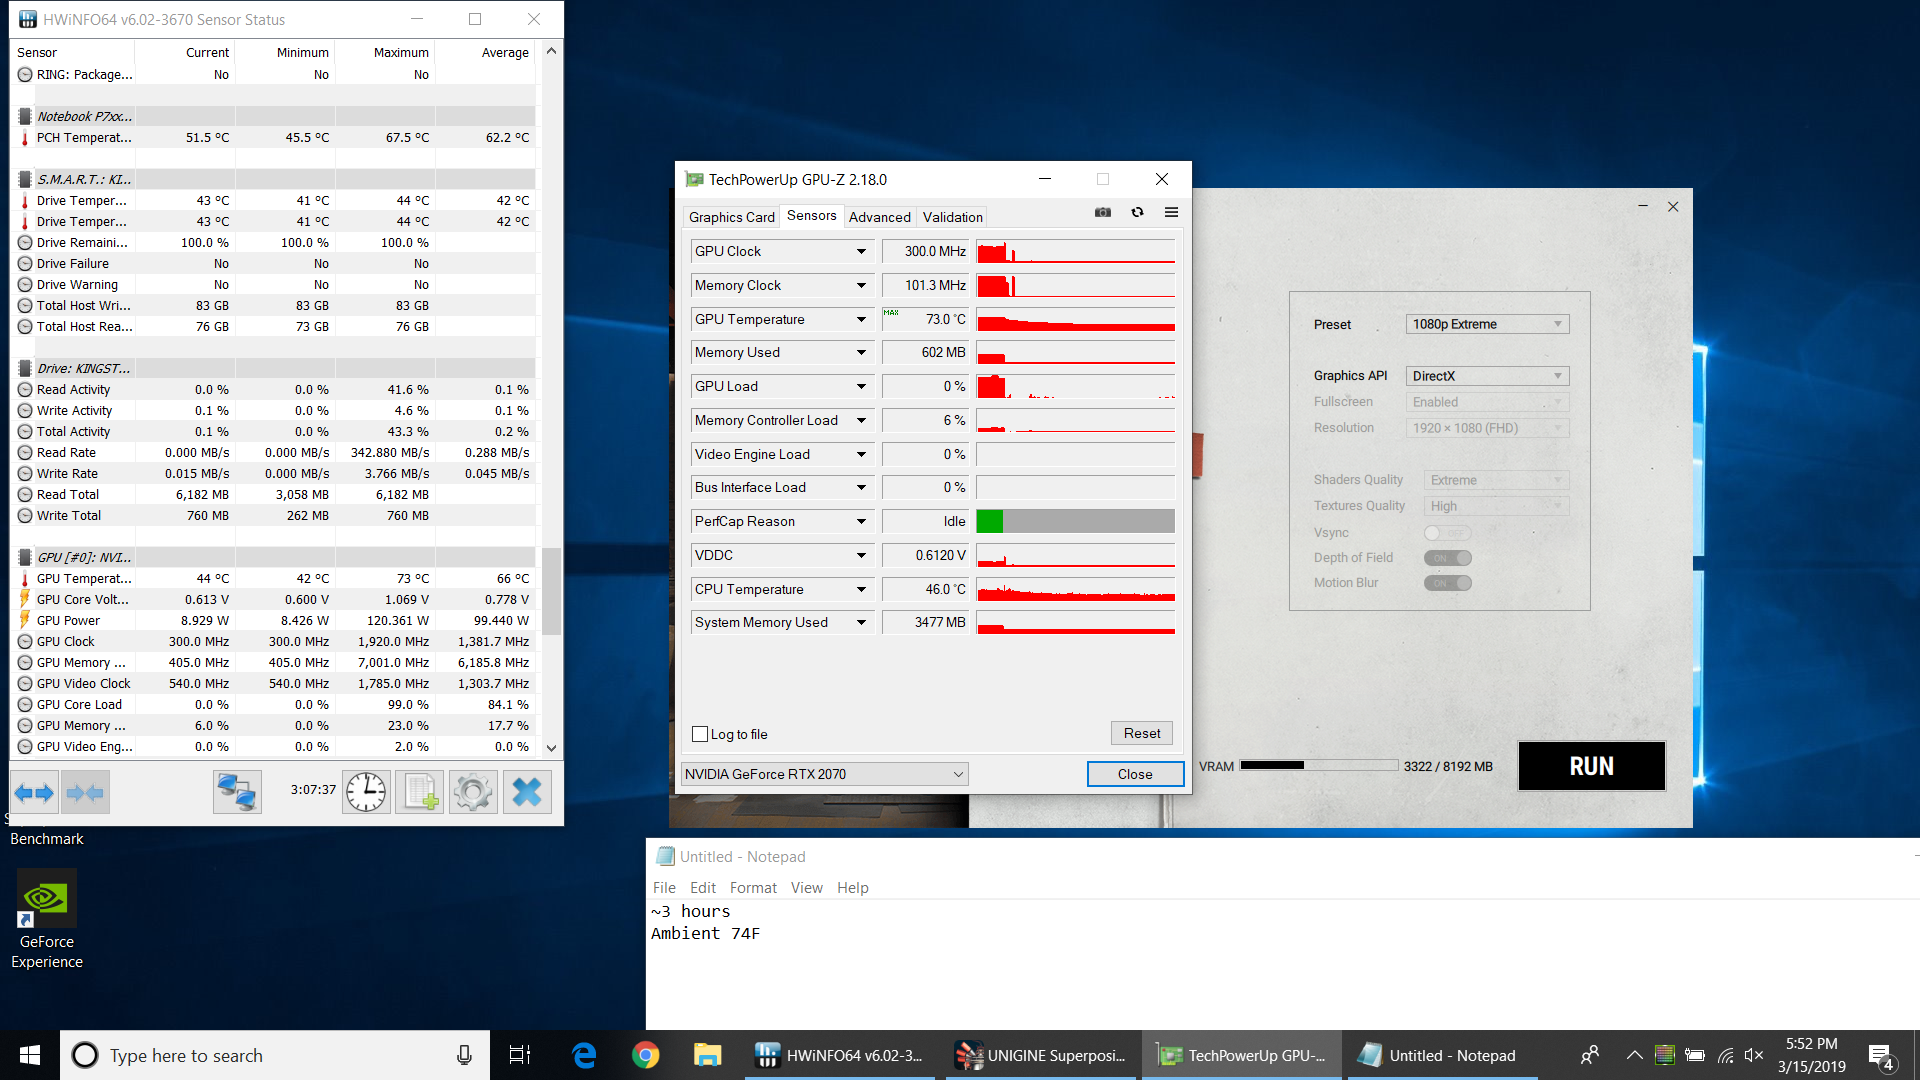Click the Task View taskbar icon
This screenshot has height=1080, width=1920.
tap(520, 1055)
